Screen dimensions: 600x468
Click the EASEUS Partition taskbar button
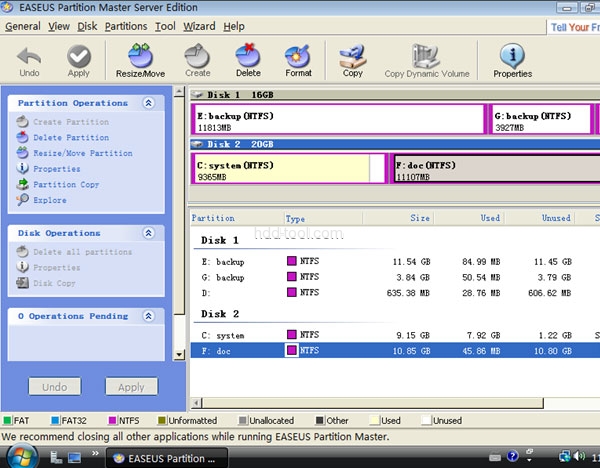pyautogui.click(x=166, y=458)
